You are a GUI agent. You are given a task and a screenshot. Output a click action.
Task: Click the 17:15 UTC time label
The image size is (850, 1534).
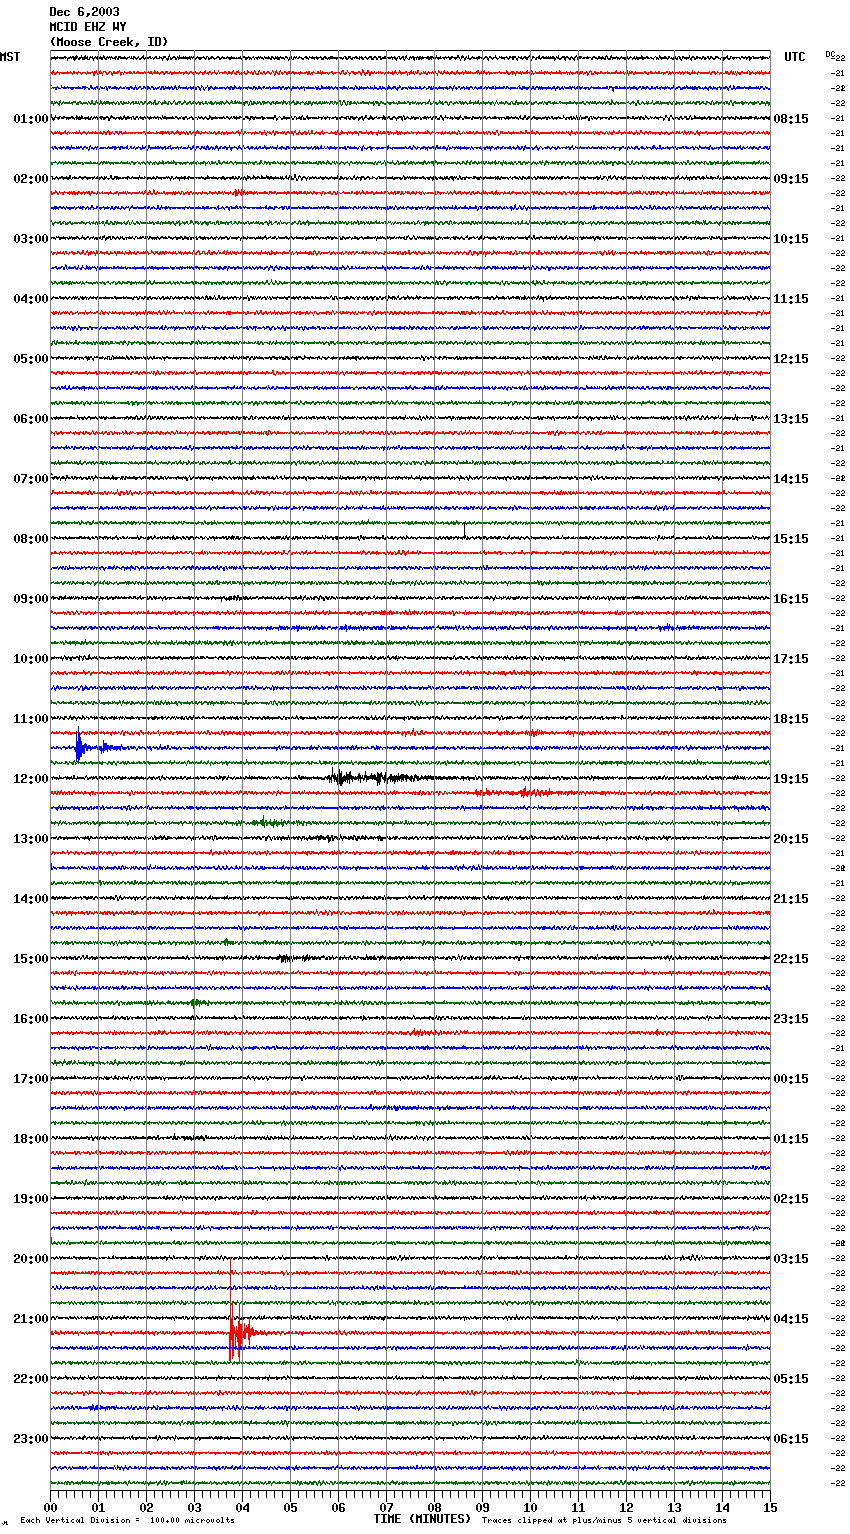tap(791, 659)
